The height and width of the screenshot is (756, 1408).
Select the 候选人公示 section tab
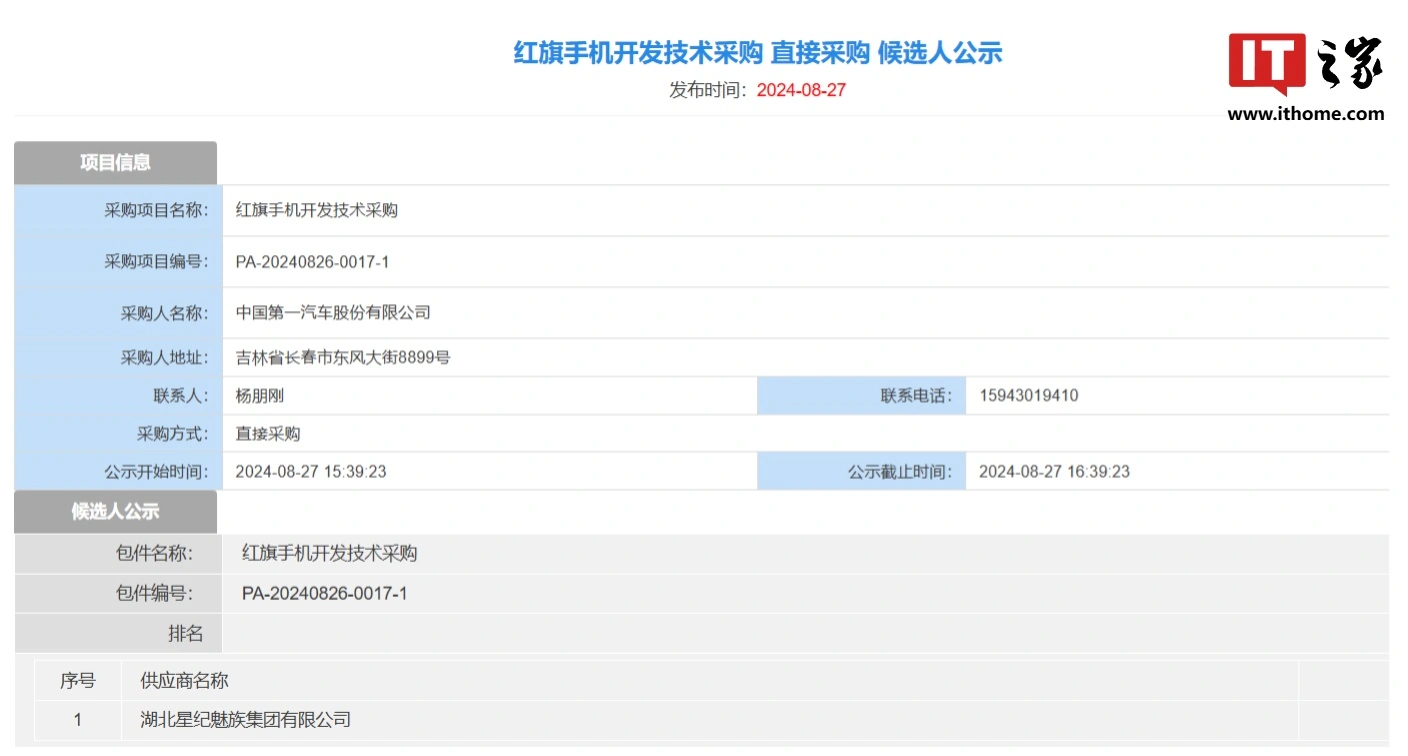[115, 512]
